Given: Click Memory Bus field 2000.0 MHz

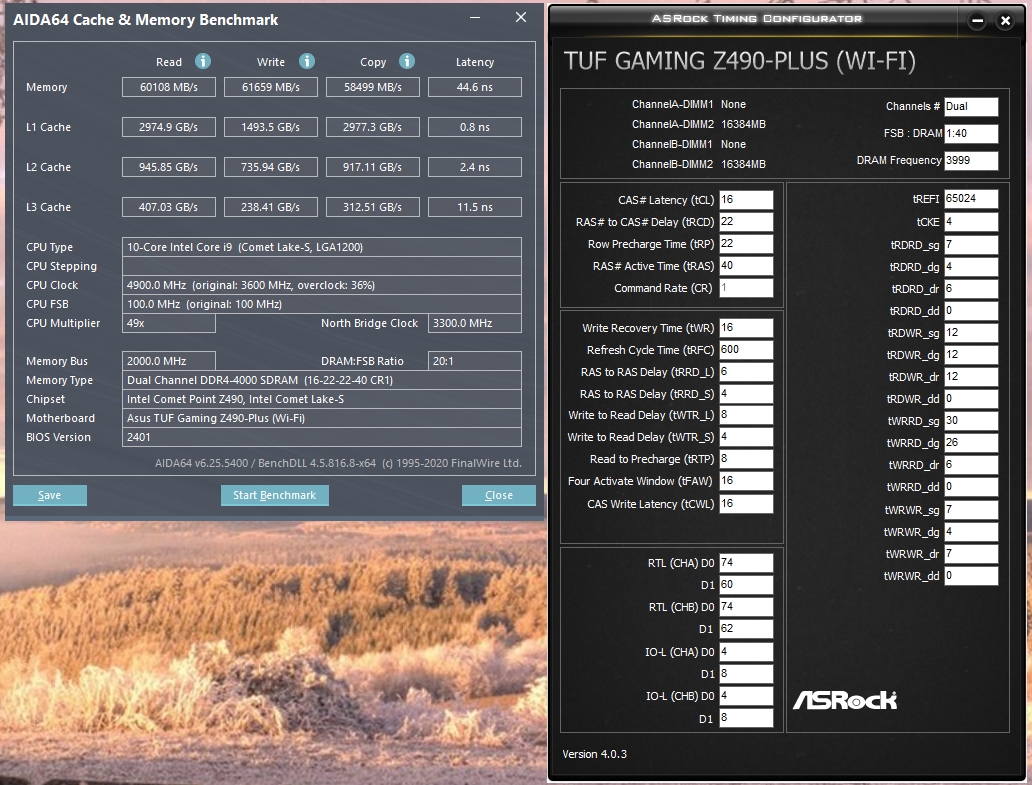Looking at the screenshot, I should click(x=168, y=361).
